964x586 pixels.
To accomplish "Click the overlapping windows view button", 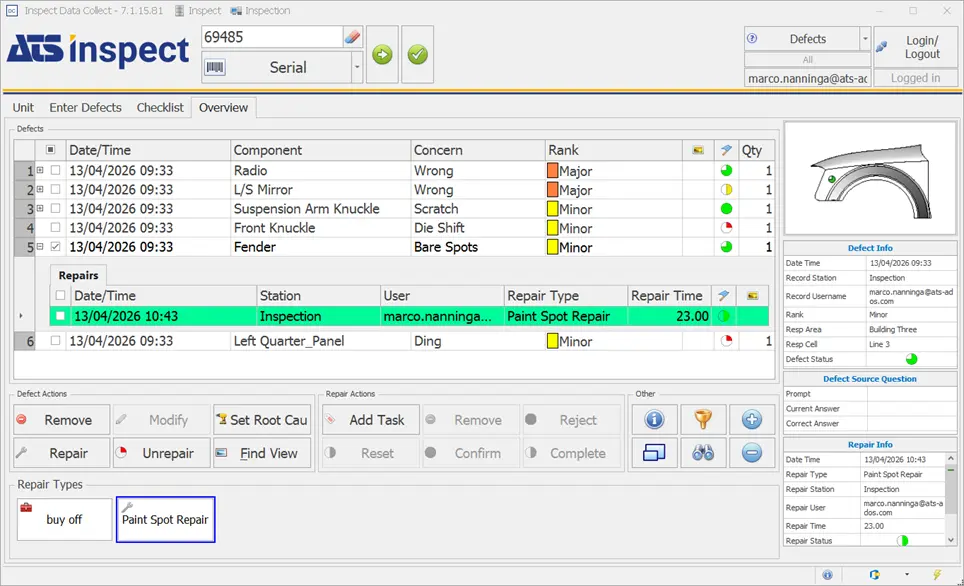I will [654, 453].
